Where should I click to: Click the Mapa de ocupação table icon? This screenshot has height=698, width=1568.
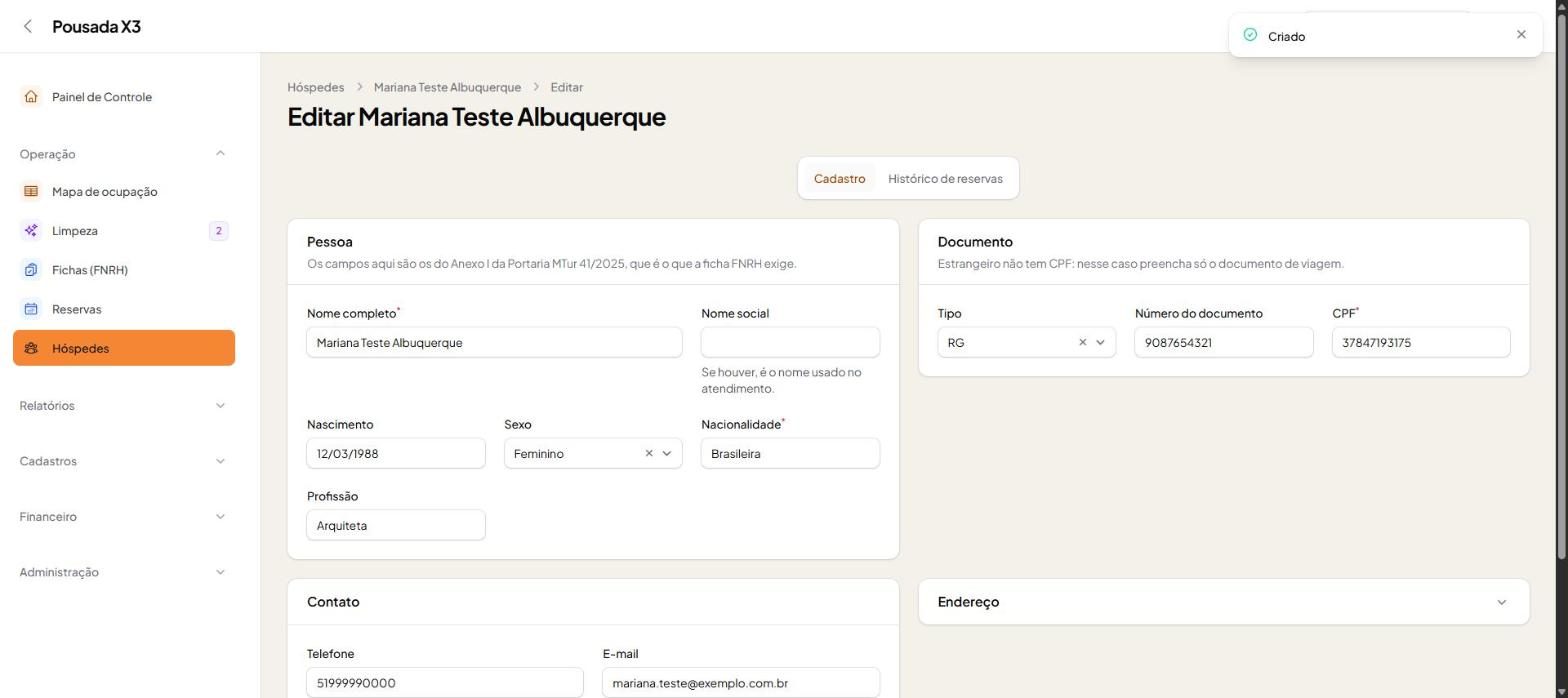pyautogui.click(x=31, y=191)
